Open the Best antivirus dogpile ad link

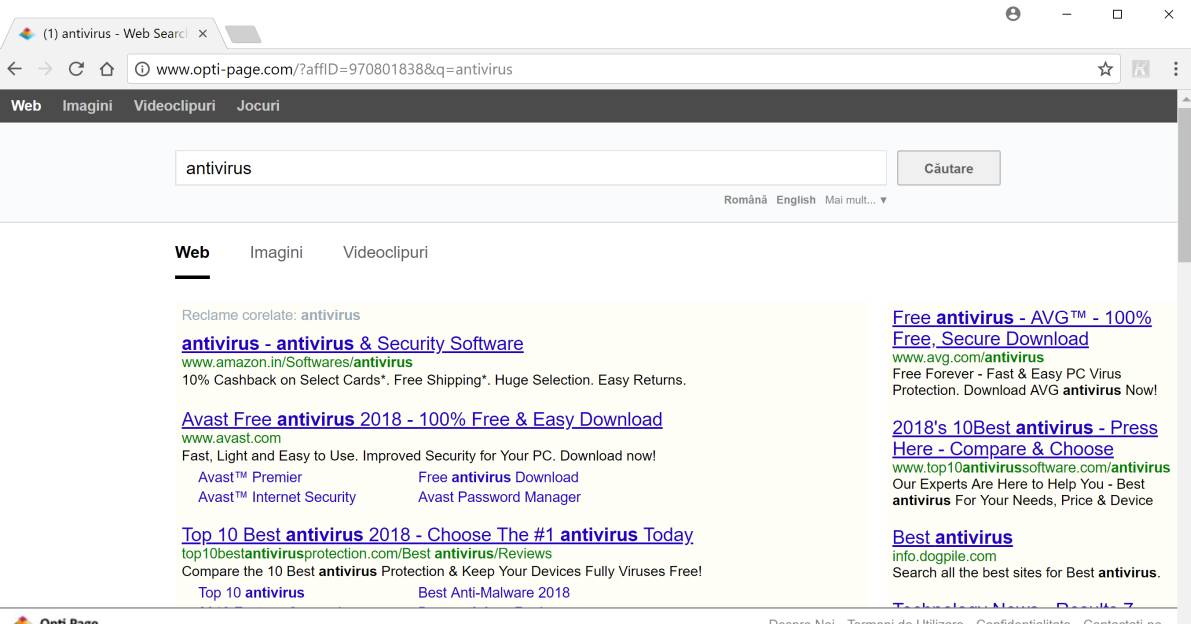click(x=952, y=537)
